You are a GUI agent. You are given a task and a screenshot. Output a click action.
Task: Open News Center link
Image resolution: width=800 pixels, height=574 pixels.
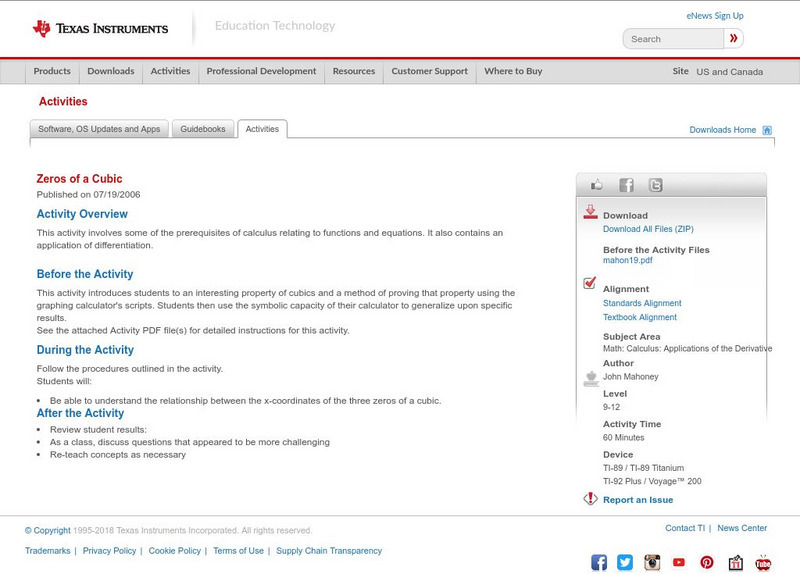point(742,528)
